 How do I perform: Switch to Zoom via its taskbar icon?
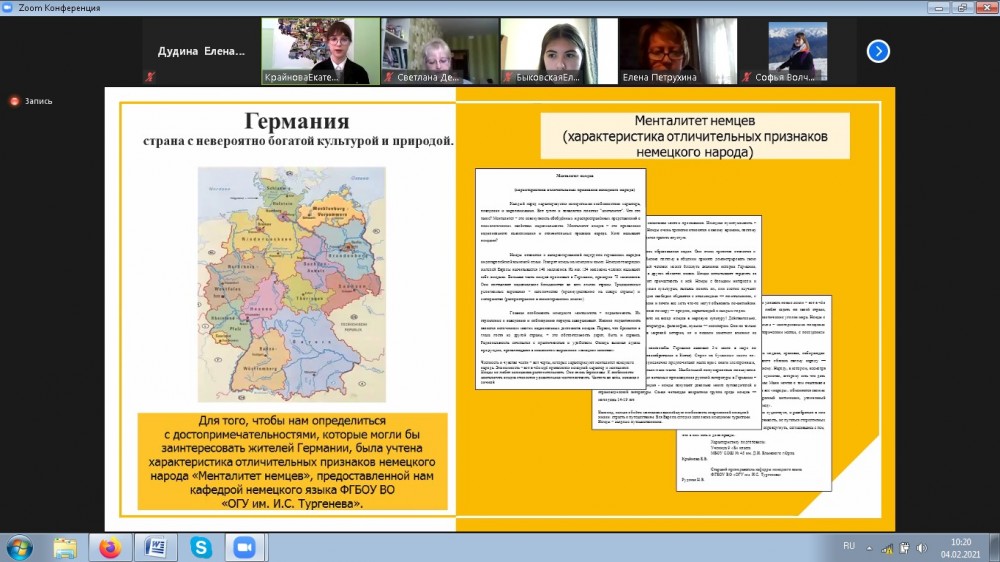pos(243,547)
